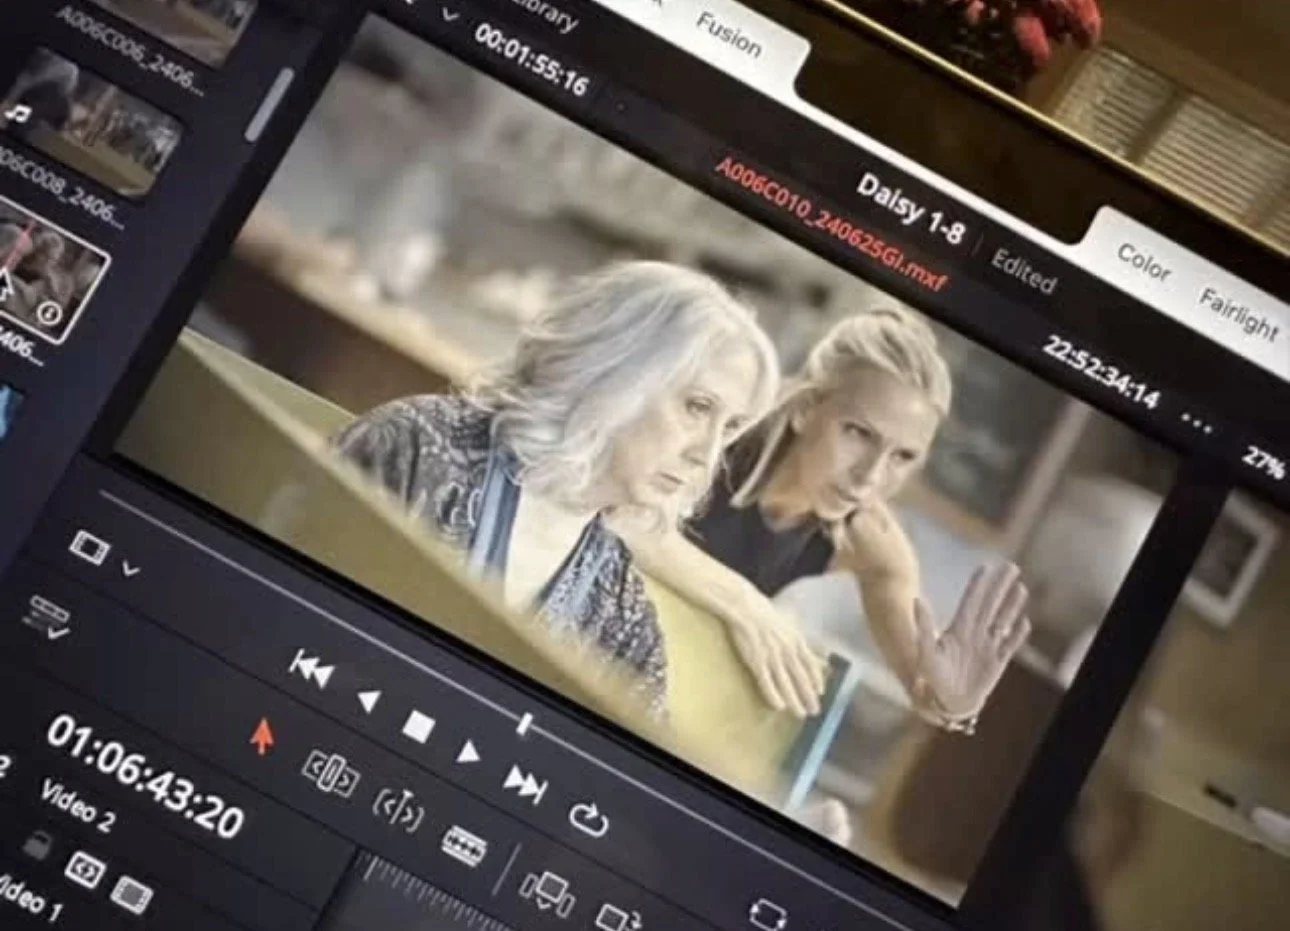Screen dimensions: 1290x931
Task: Select the red arrow selection tool
Action: [x=261, y=737]
